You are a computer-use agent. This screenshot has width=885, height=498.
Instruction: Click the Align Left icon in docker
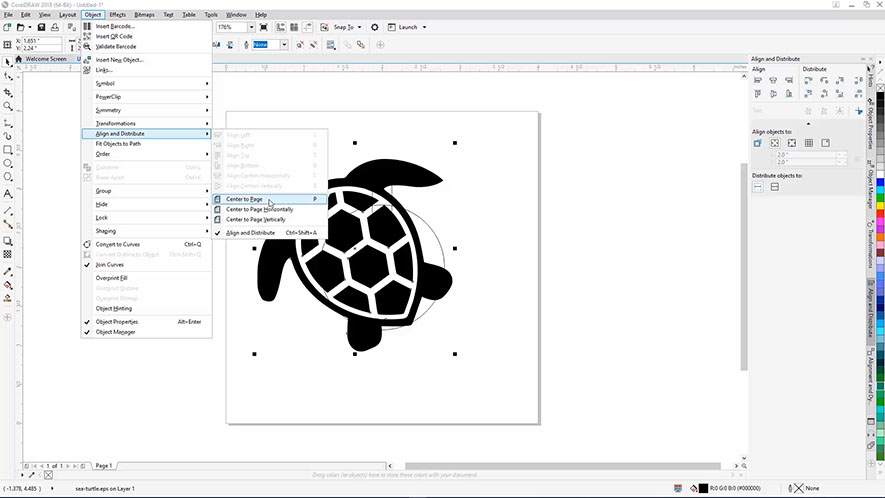coord(758,80)
